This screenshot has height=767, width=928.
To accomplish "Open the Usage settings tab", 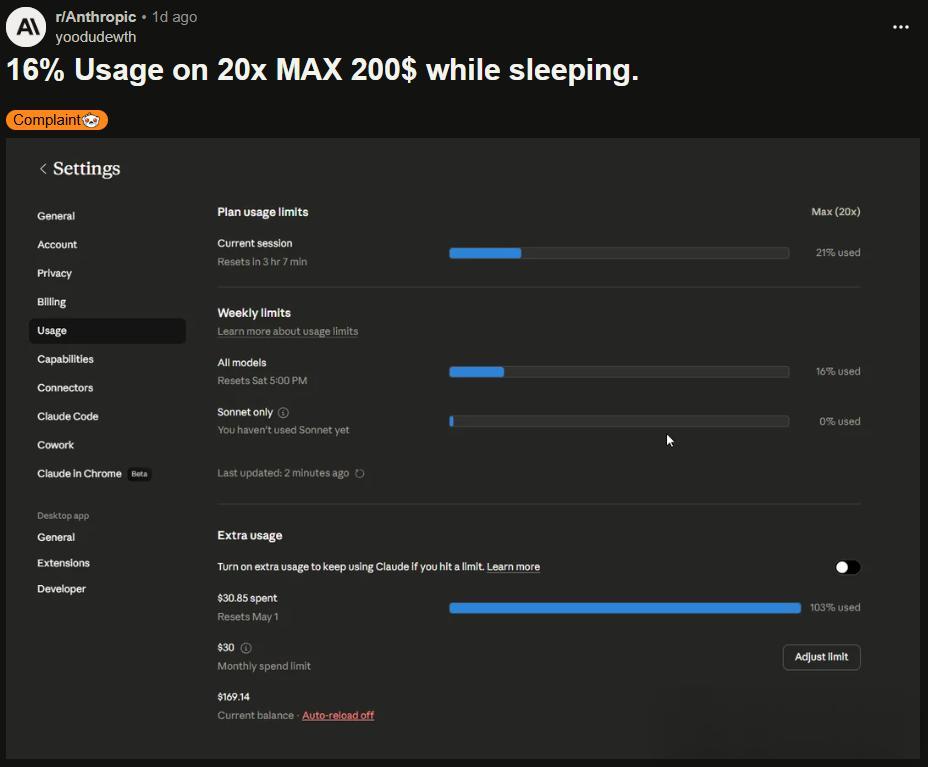I will (x=52, y=331).
